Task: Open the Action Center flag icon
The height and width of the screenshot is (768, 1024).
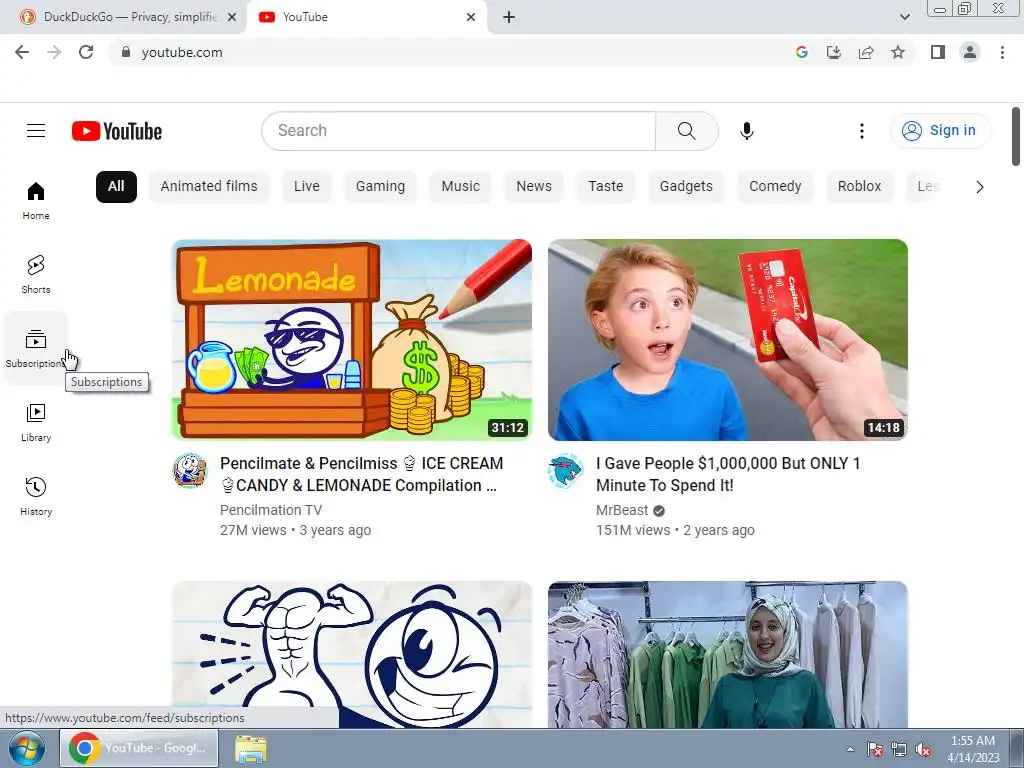Action: pos(874,750)
